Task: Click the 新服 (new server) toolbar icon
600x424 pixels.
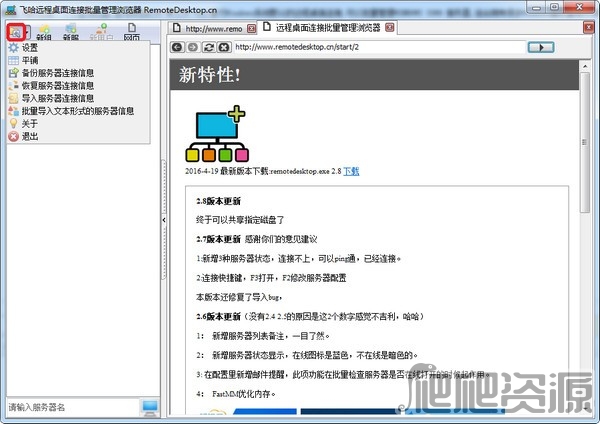Action: click(71, 32)
